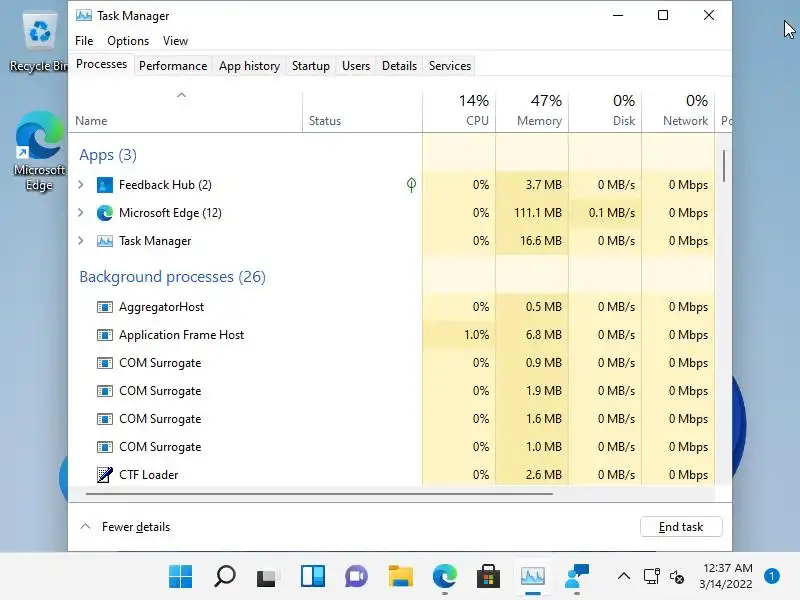Image resolution: width=800 pixels, height=600 pixels.
Task: Switch to the Users tab
Action: click(x=356, y=66)
